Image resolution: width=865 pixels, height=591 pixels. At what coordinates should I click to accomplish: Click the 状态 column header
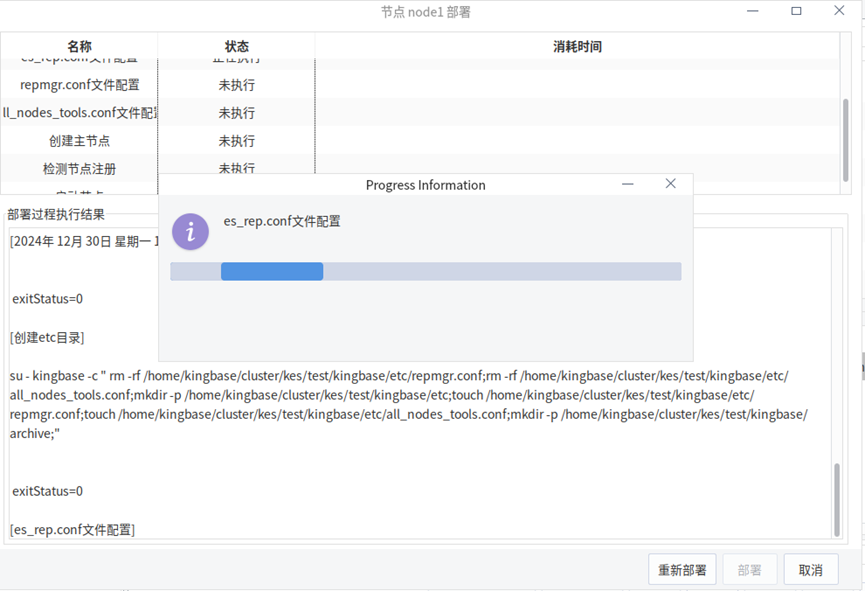(x=236, y=47)
